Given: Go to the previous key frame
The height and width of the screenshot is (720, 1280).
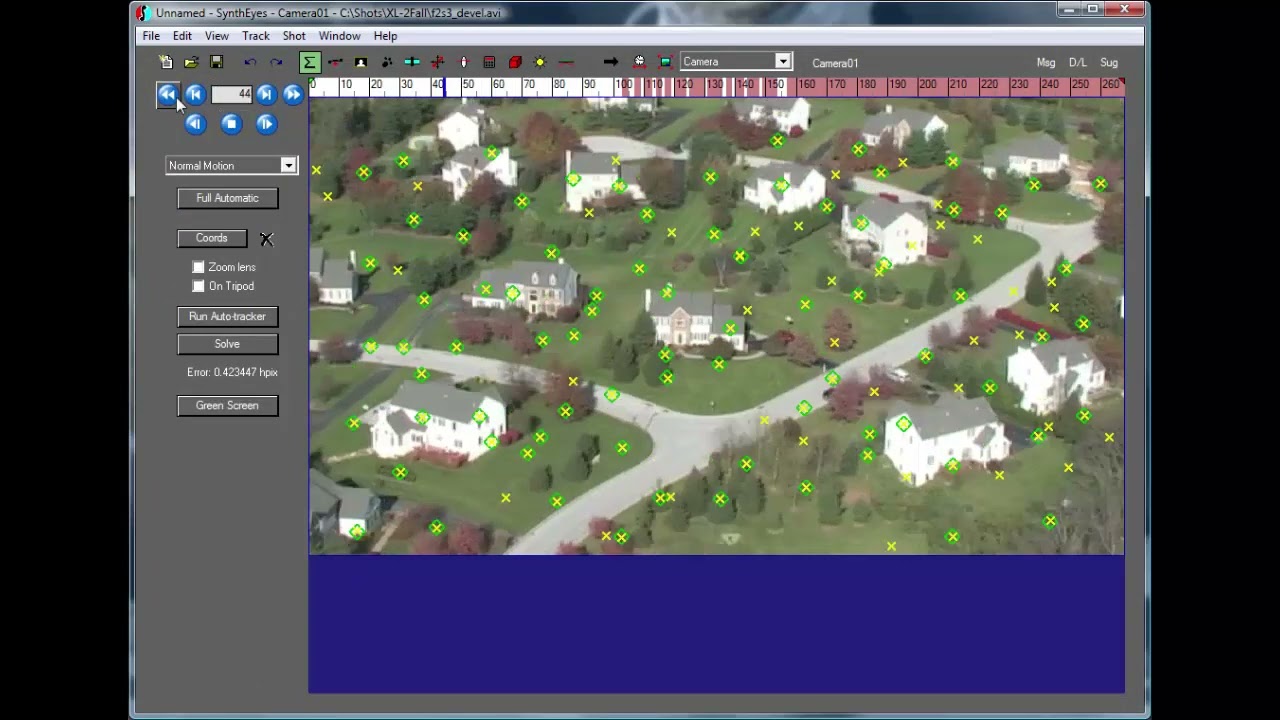Looking at the screenshot, I should 195,94.
